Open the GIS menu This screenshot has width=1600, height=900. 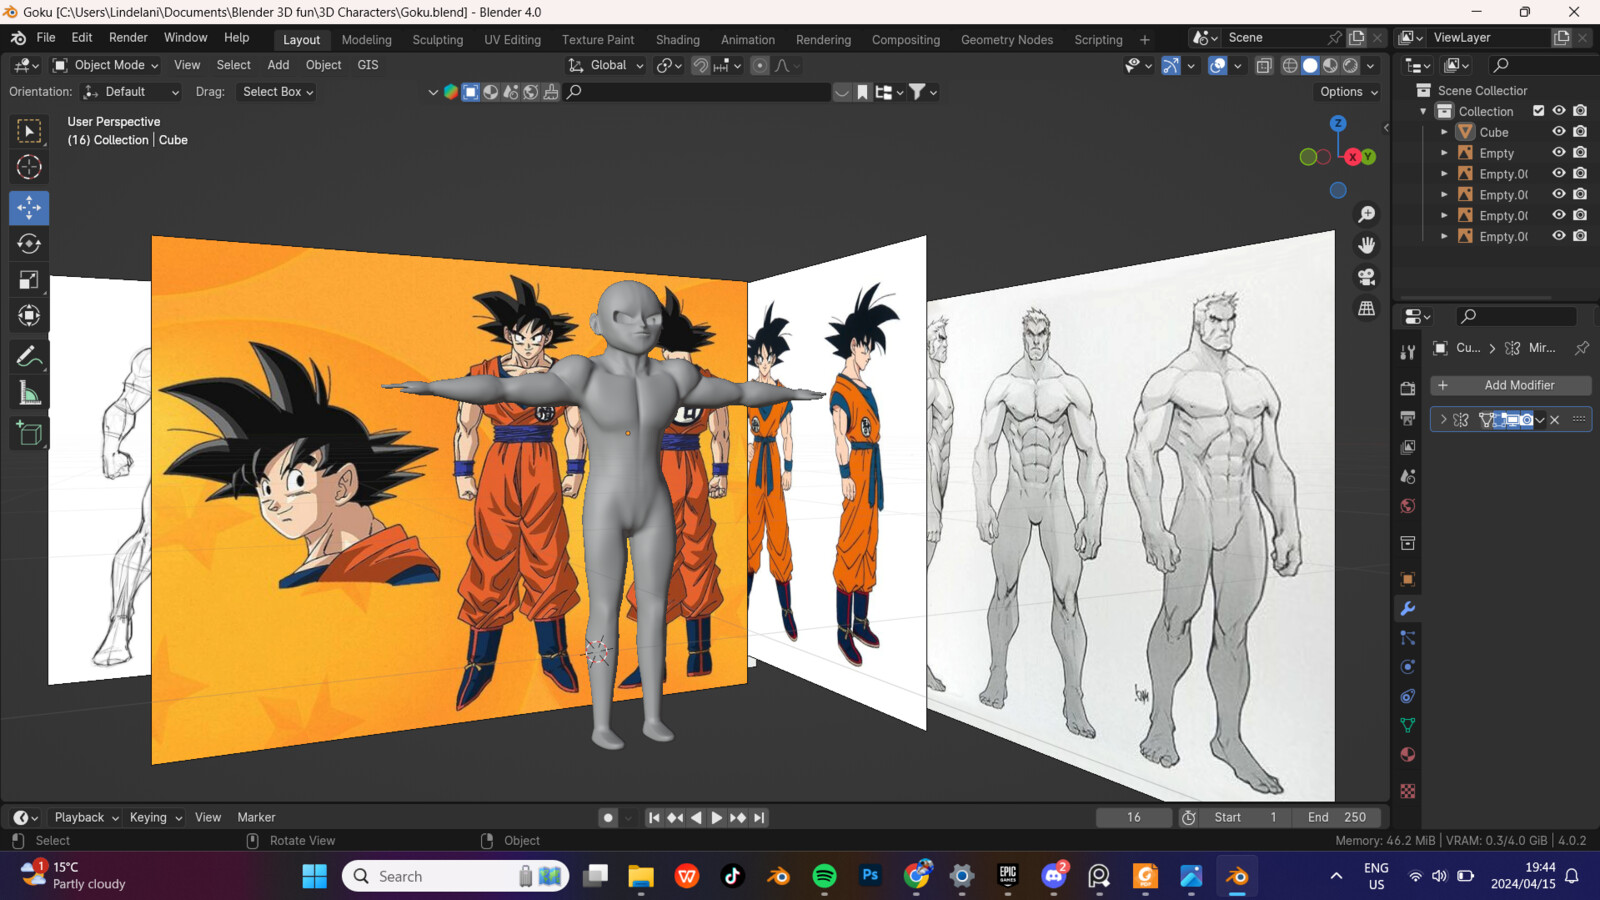[x=368, y=65]
